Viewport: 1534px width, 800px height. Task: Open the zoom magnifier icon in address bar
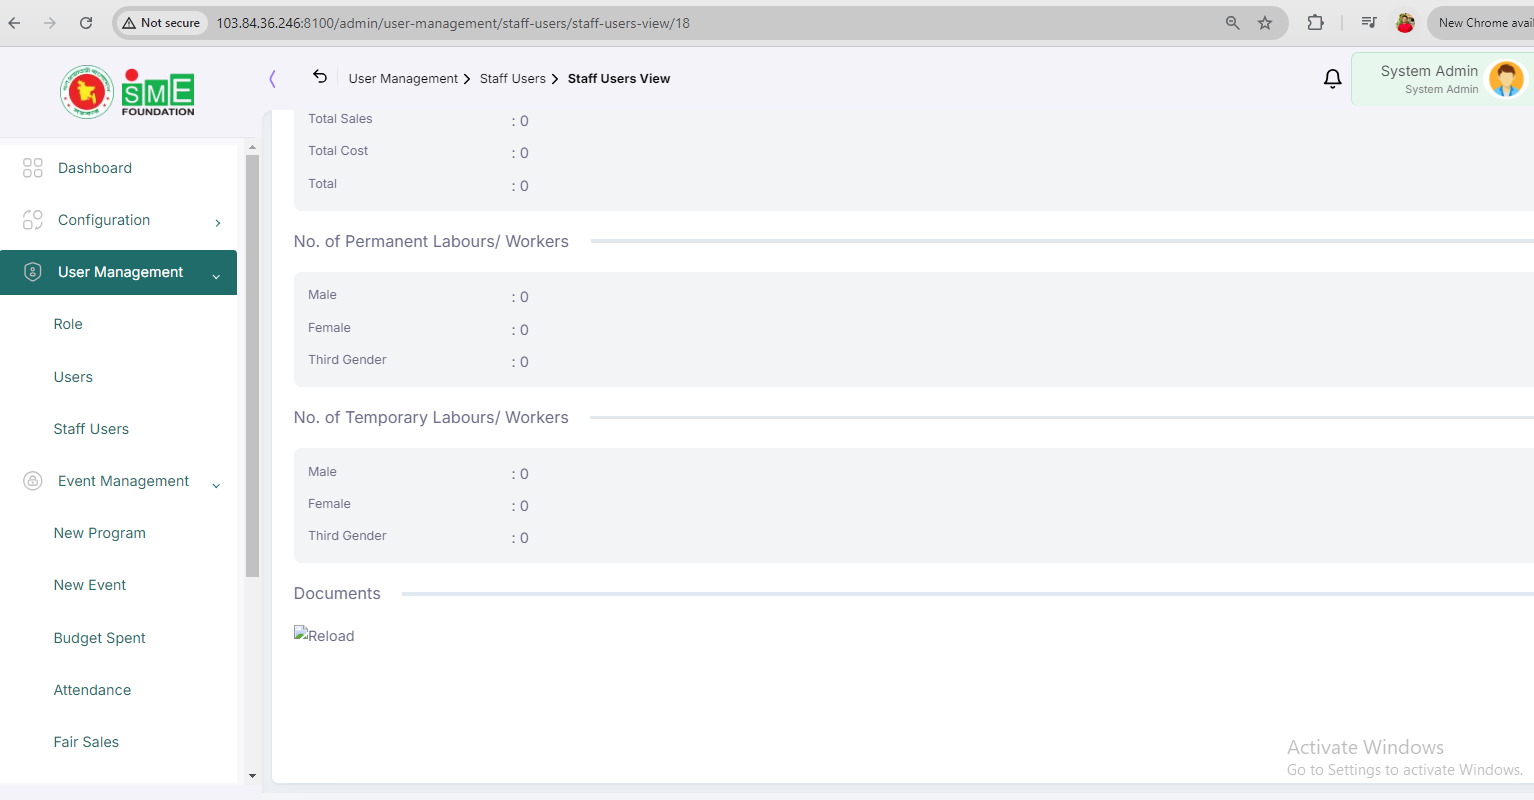tap(1233, 23)
